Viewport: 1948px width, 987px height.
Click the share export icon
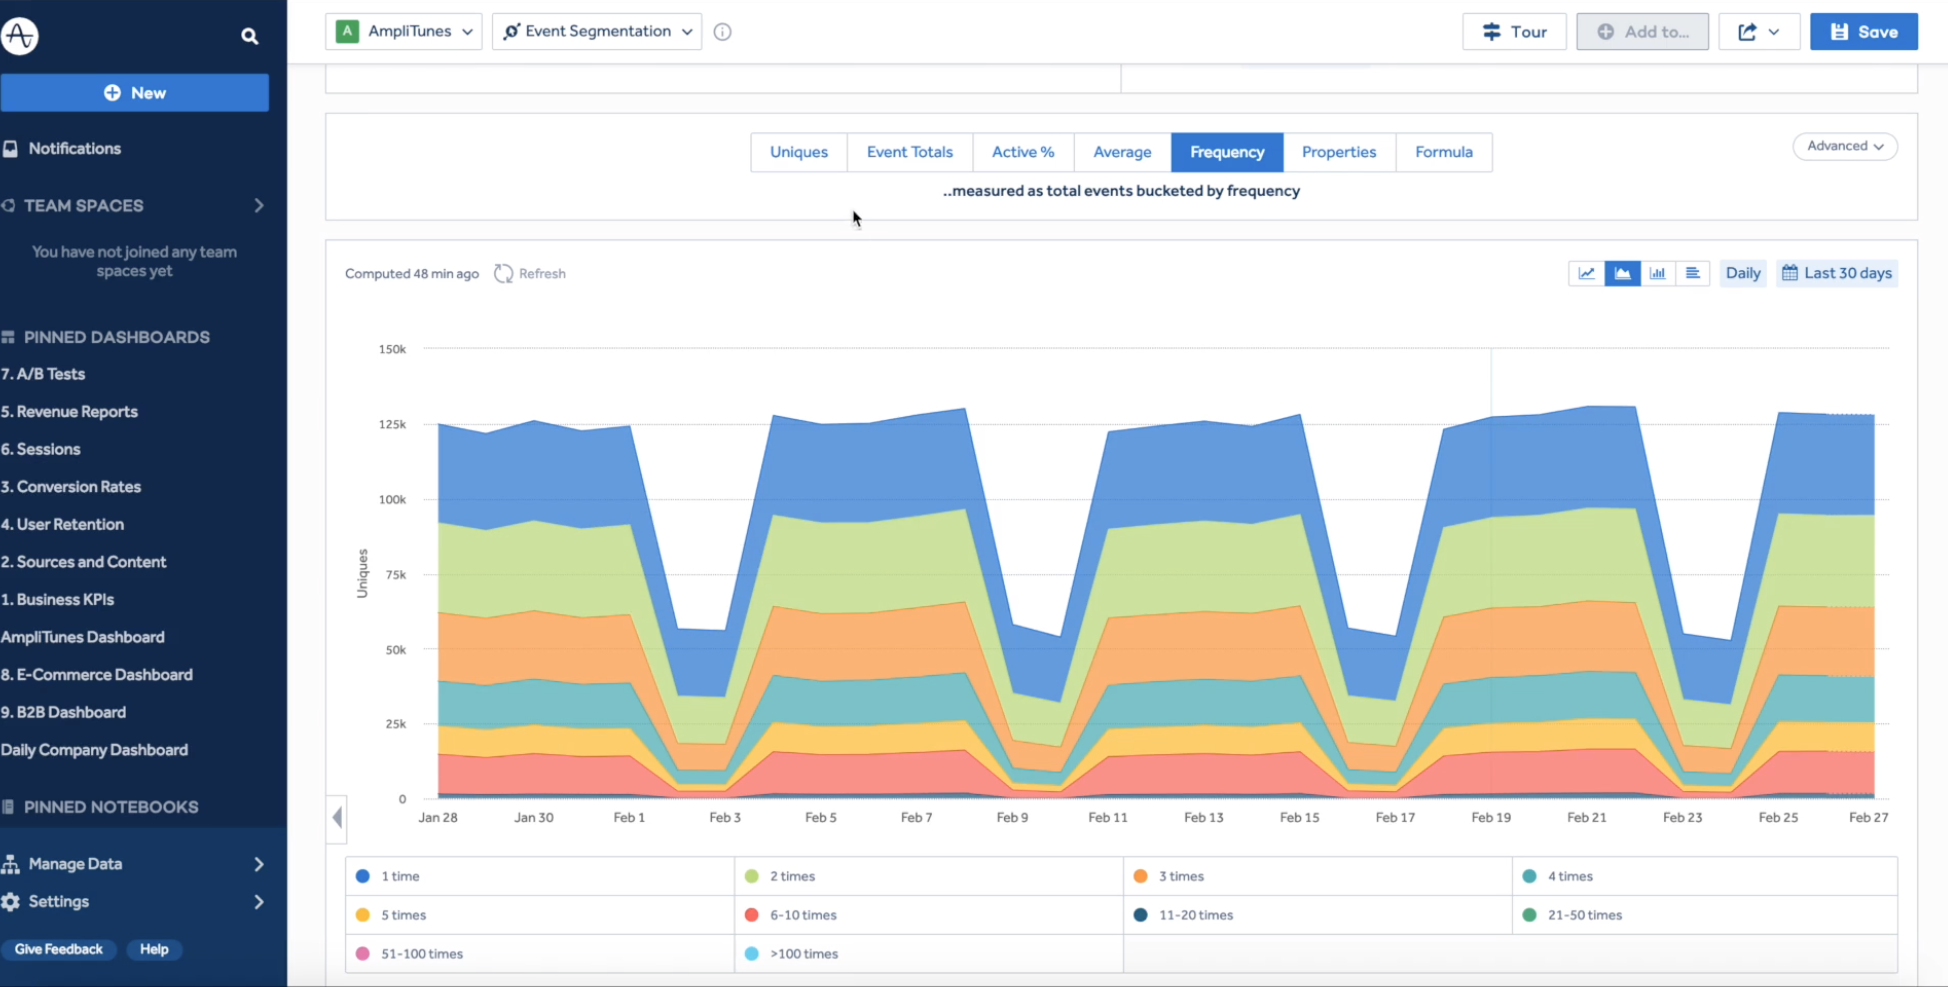point(1747,32)
